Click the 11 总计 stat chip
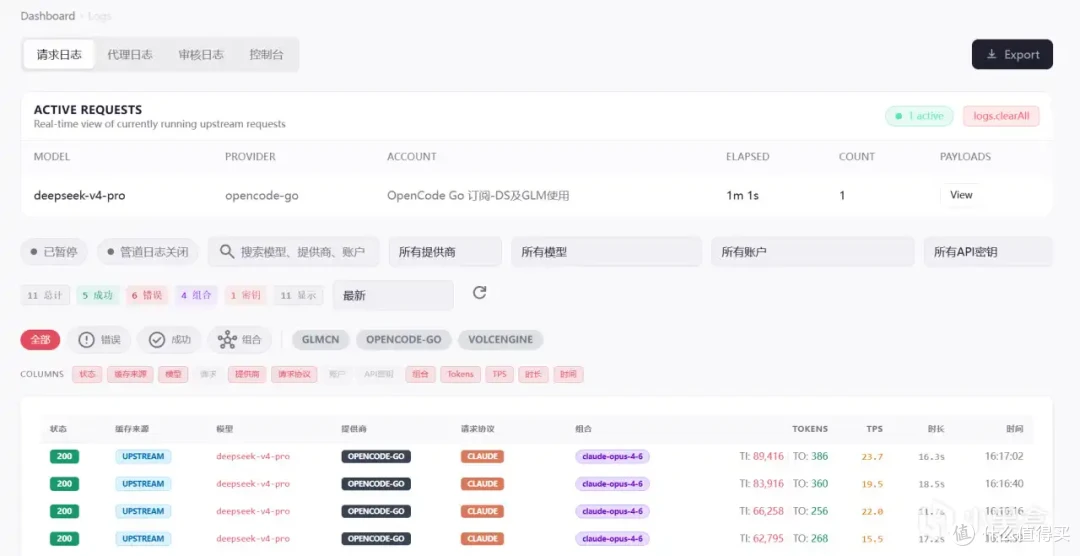The image size is (1080, 556). [45, 296]
